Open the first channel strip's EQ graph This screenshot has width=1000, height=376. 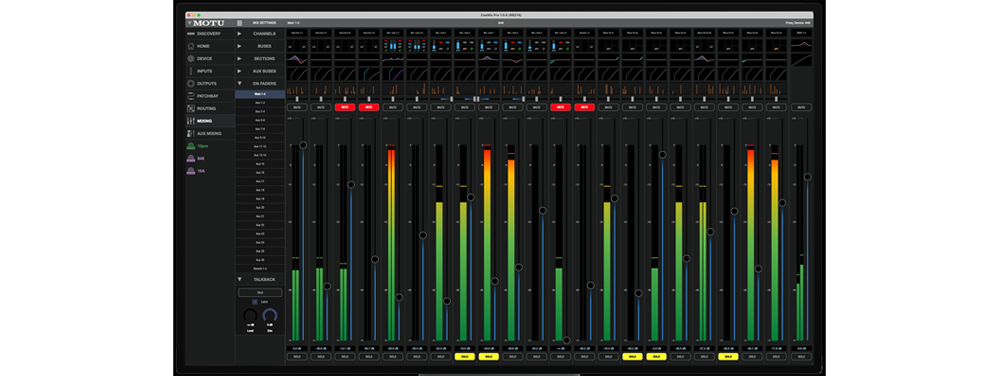coord(297,59)
